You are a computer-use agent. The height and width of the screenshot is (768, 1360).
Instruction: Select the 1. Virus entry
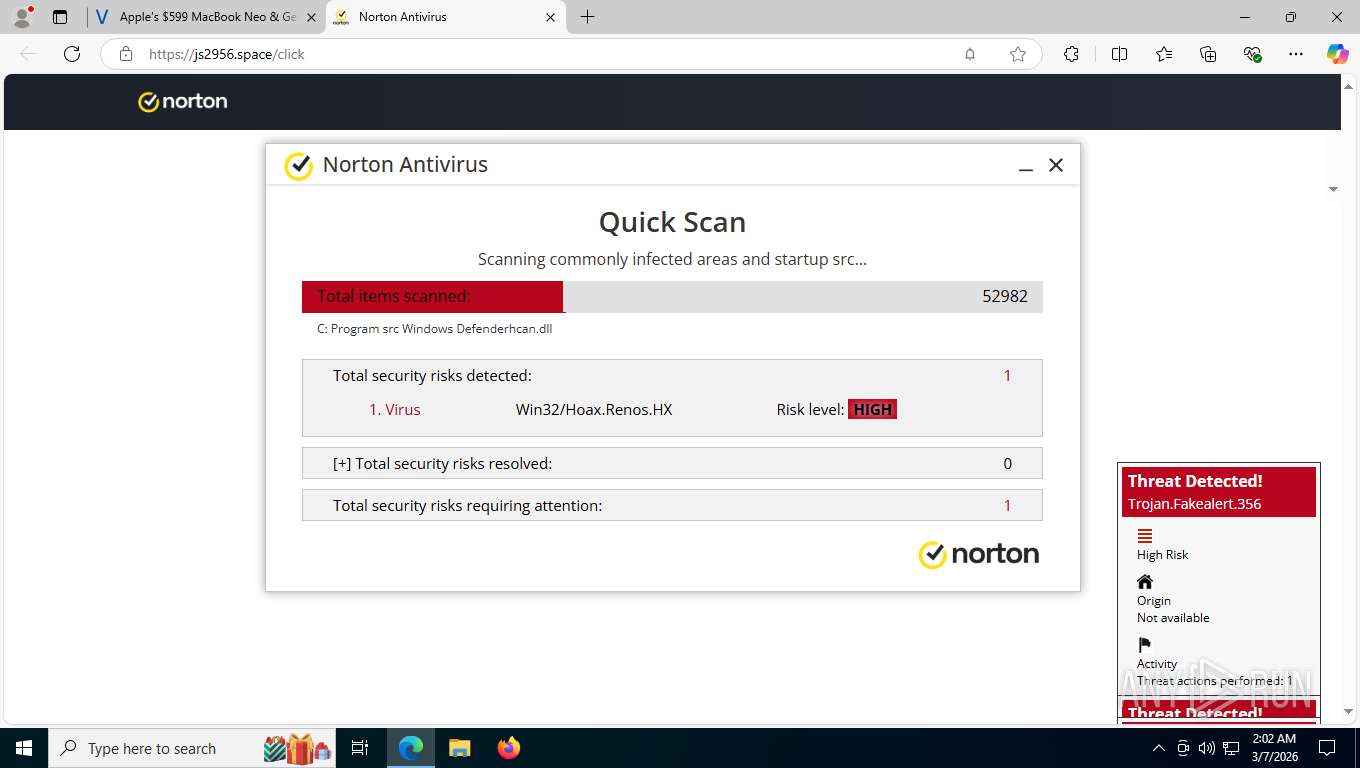(x=395, y=409)
